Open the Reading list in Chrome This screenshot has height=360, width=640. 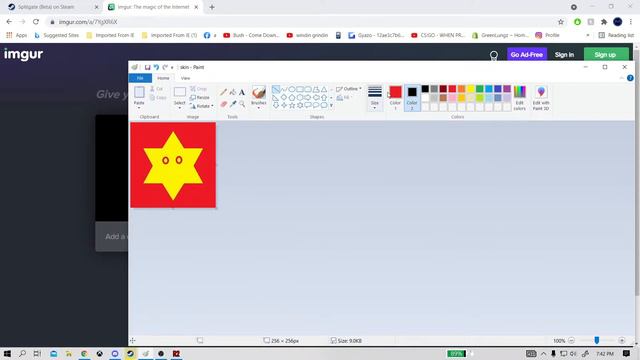[x=616, y=36]
